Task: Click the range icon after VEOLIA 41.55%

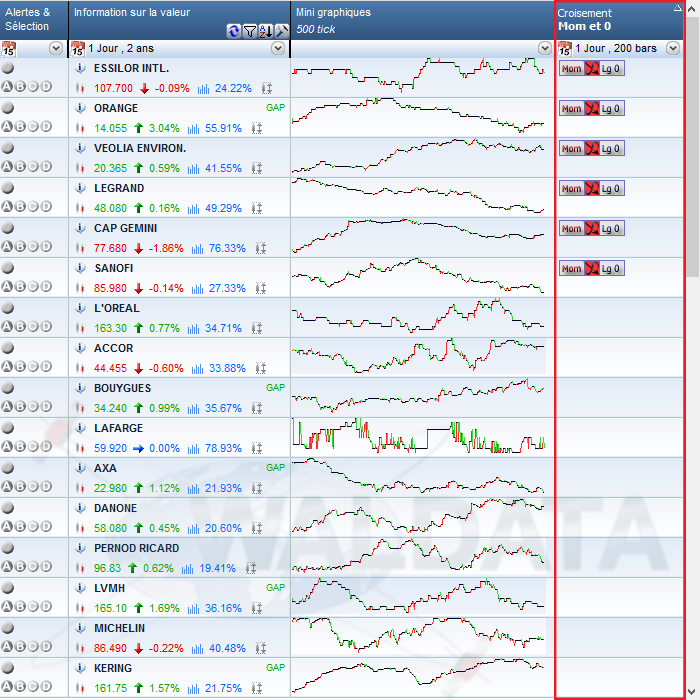Action: pyautogui.click(x=257, y=169)
